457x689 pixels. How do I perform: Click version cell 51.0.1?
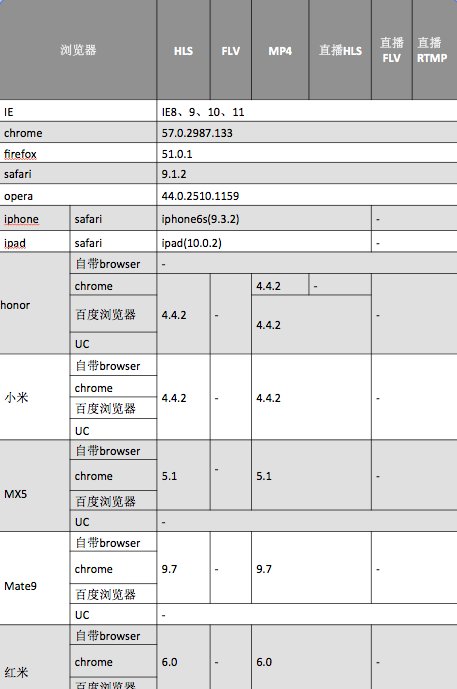[307, 154]
